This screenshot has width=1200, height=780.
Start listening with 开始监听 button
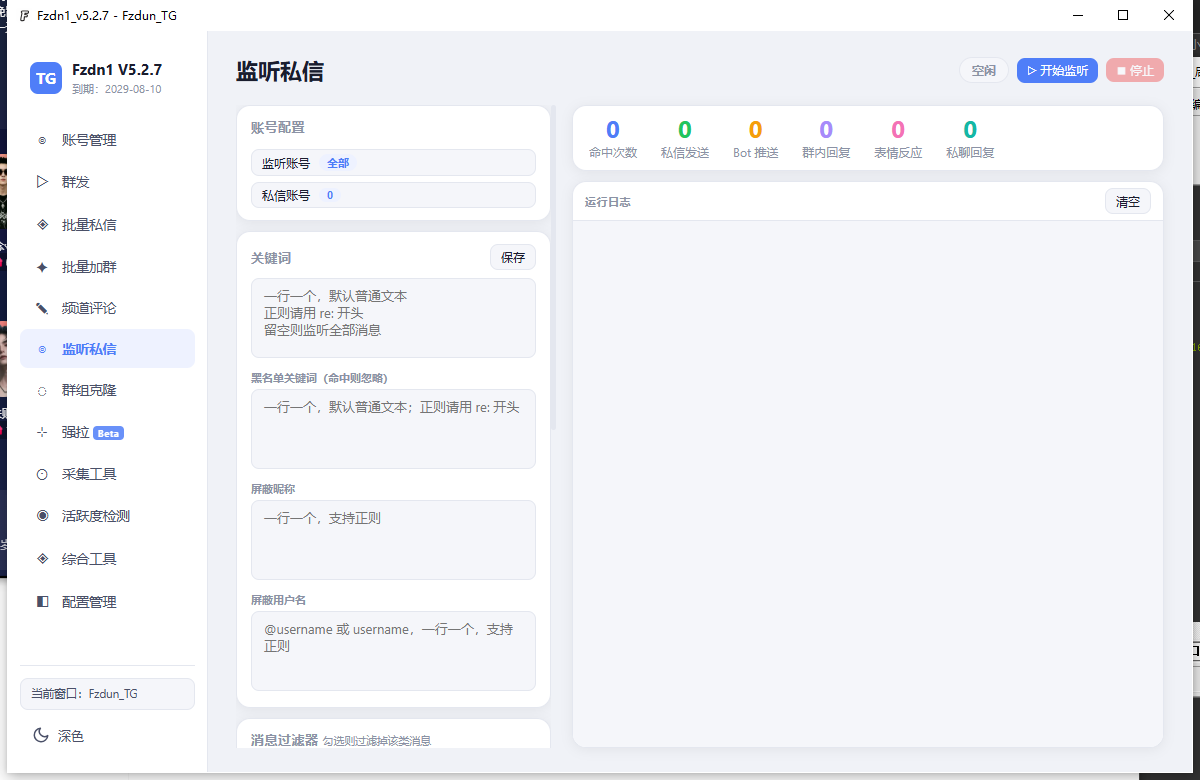[1057, 71]
